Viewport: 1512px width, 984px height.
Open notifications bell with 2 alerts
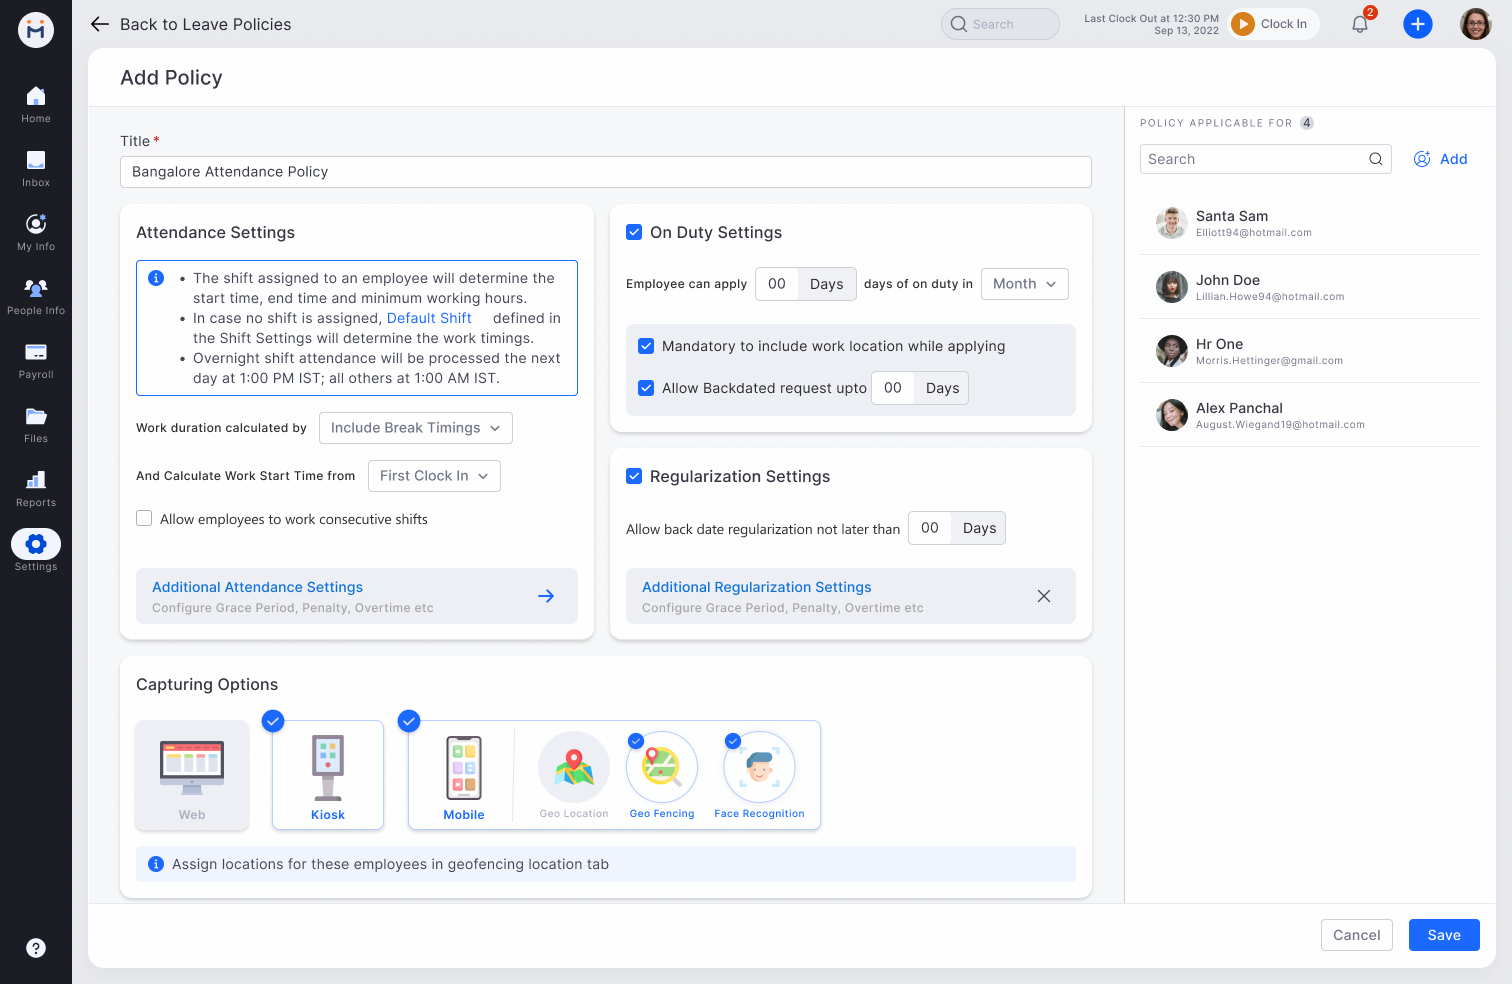point(1359,23)
